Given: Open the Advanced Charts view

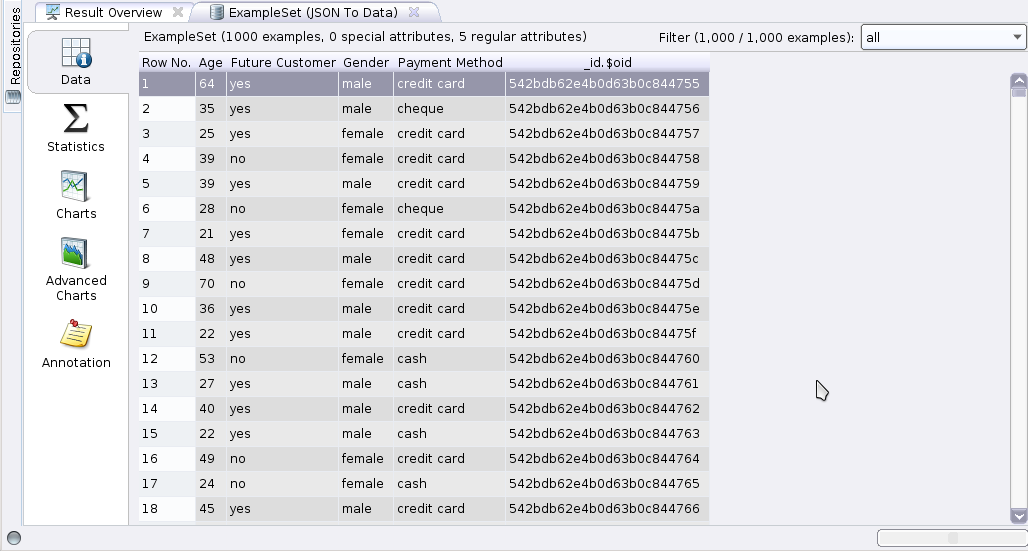Looking at the screenshot, I should coord(76,269).
